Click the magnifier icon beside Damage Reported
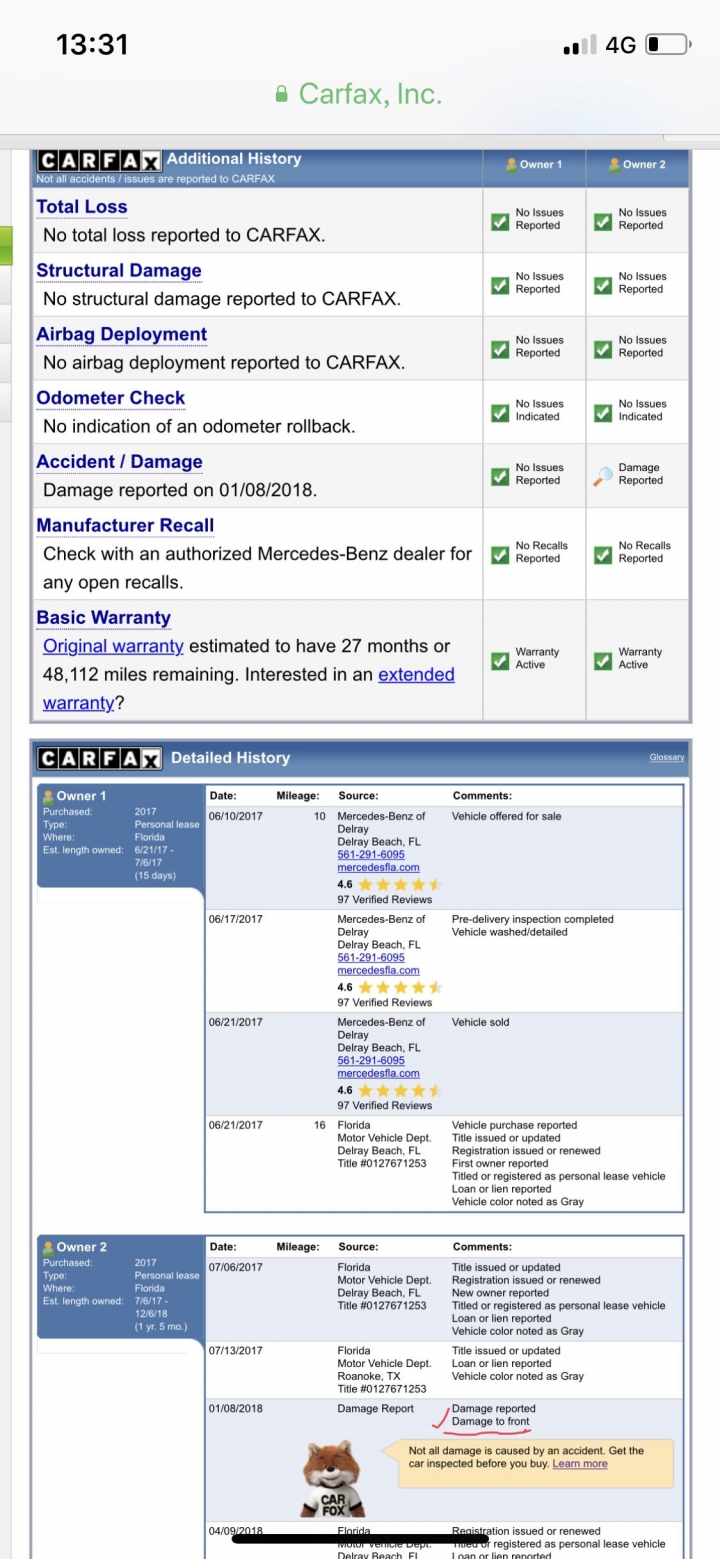 click(603, 475)
